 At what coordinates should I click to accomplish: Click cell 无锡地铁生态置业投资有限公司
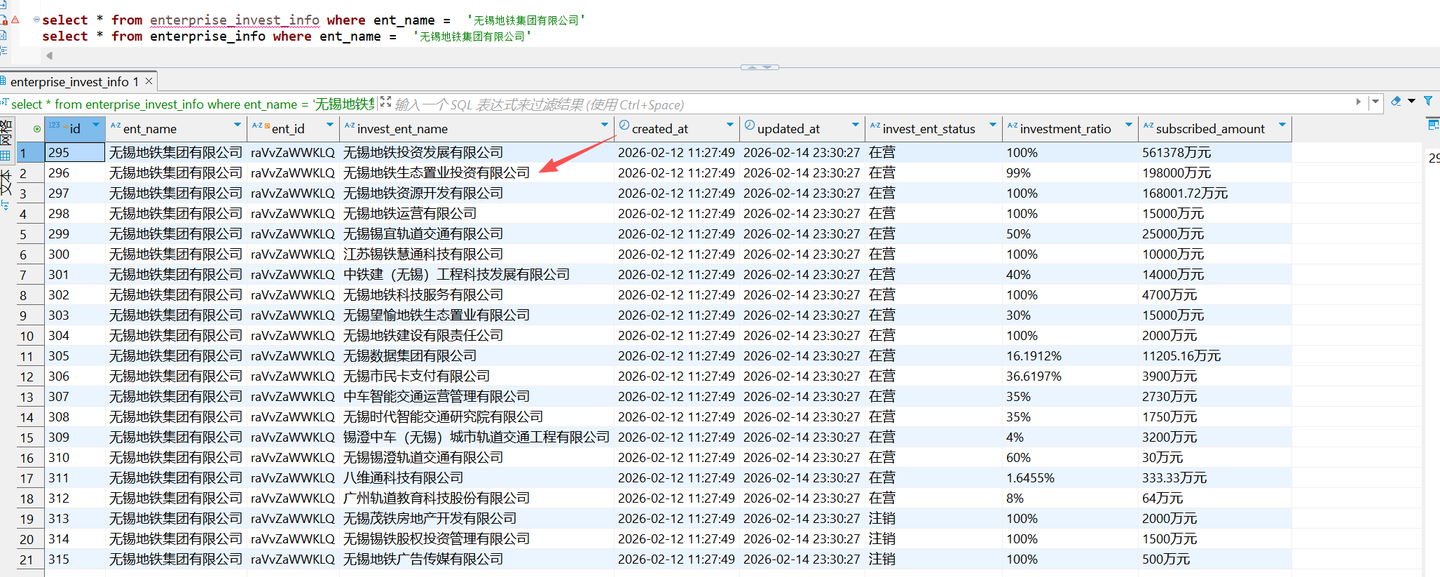point(477,173)
